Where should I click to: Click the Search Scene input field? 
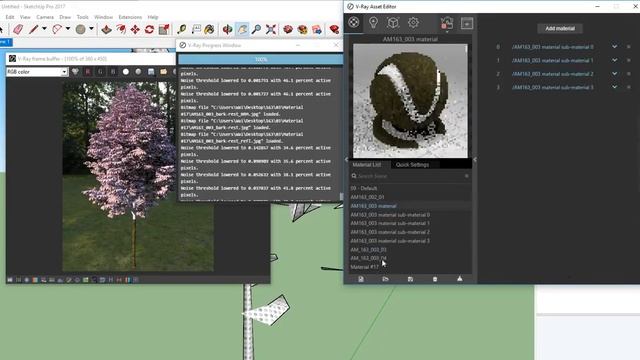[x=410, y=176]
